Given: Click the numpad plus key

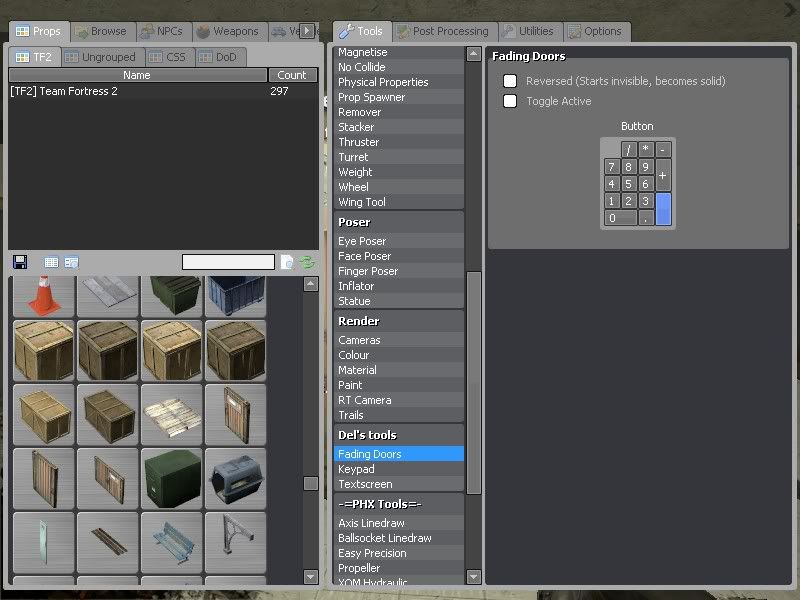Looking at the screenshot, I should click(x=662, y=175).
